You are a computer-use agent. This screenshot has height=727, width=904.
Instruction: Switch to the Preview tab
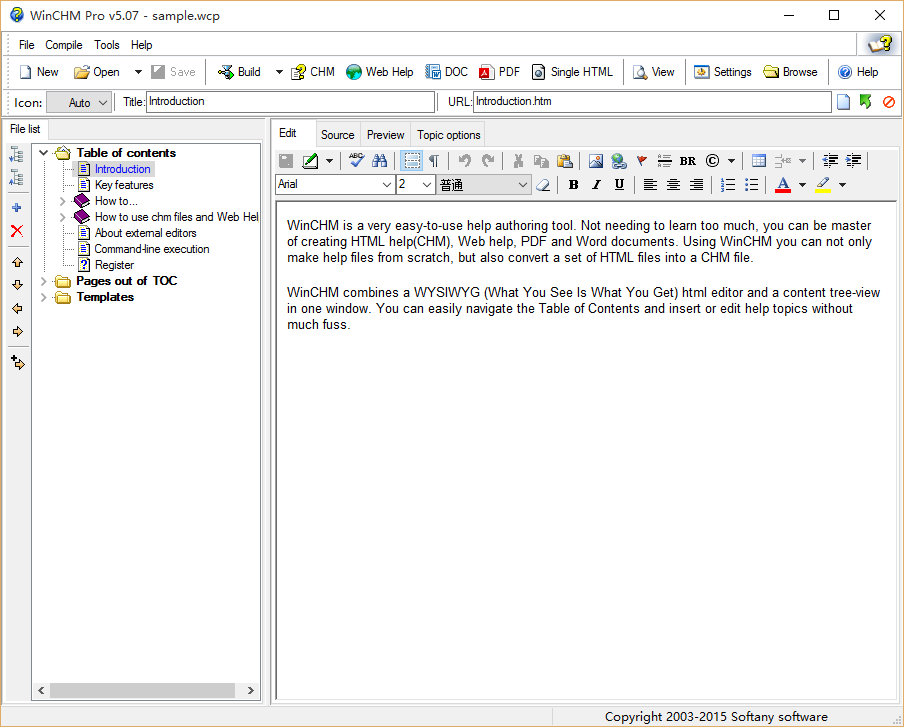tap(385, 134)
